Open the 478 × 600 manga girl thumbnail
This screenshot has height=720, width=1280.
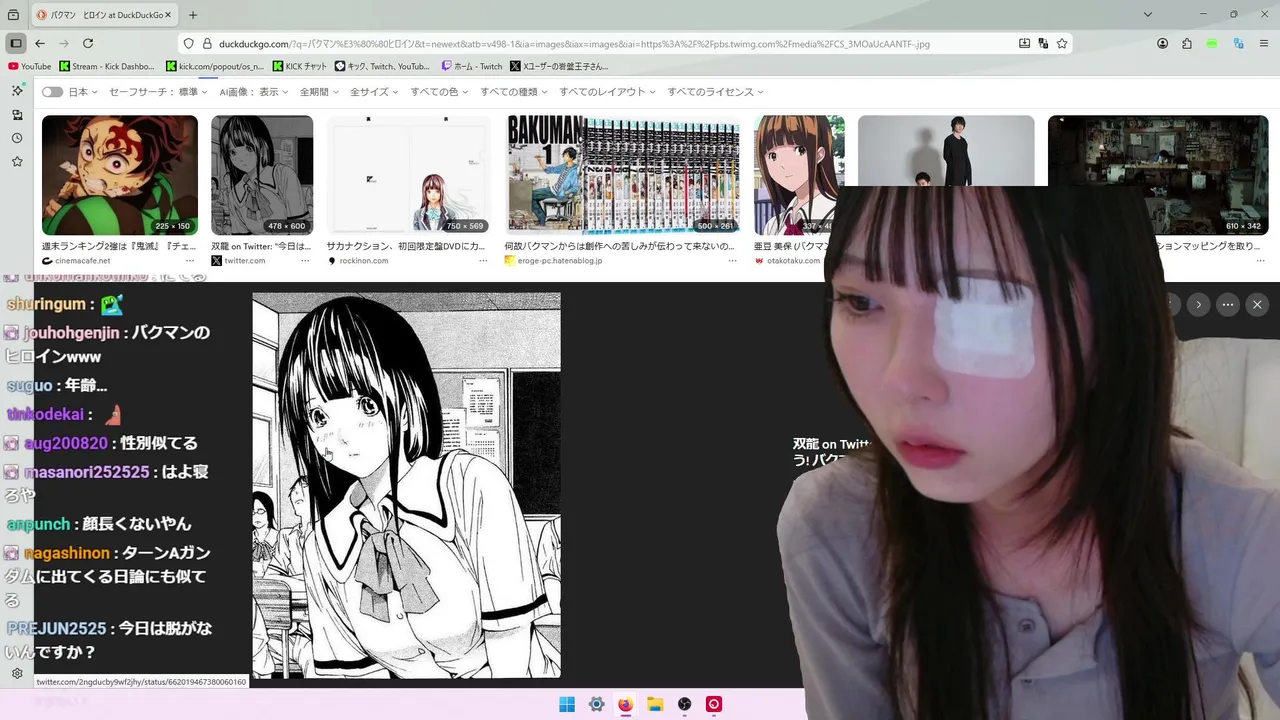tap(262, 175)
